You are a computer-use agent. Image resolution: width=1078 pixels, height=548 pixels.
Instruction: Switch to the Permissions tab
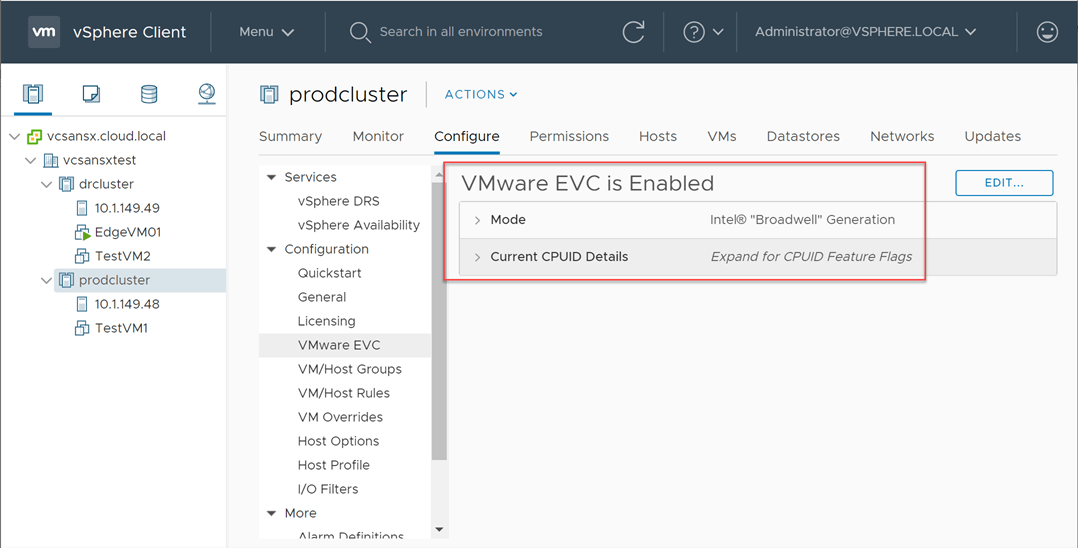pos(569,136)
